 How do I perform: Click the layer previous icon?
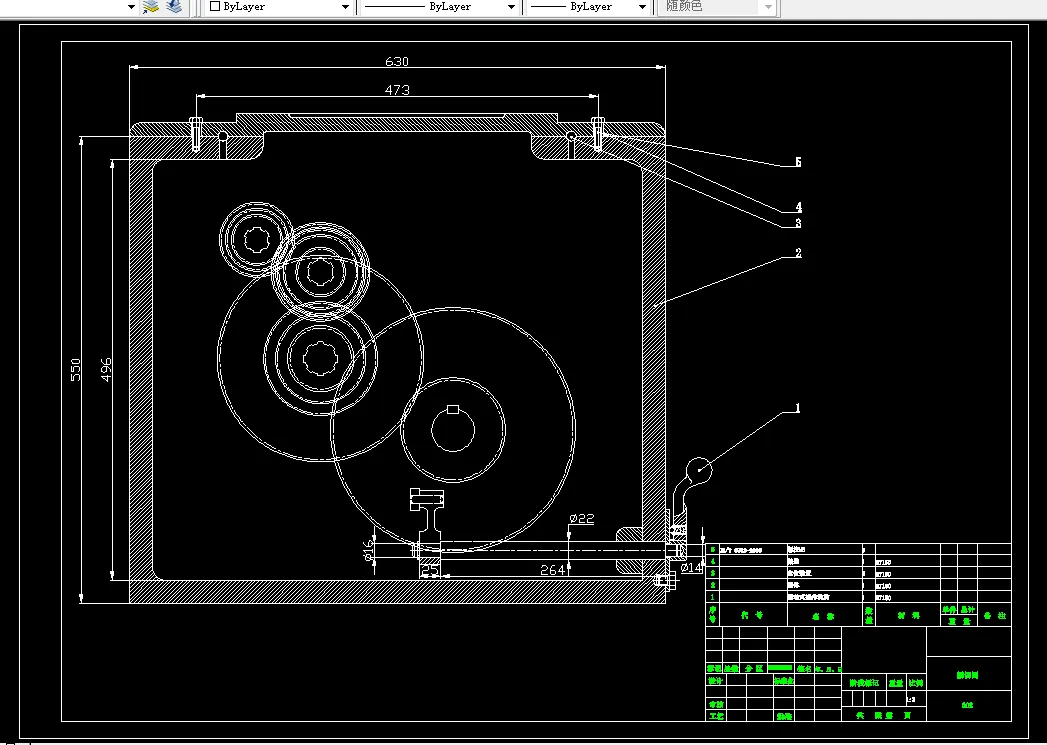[x=174, y=7]
